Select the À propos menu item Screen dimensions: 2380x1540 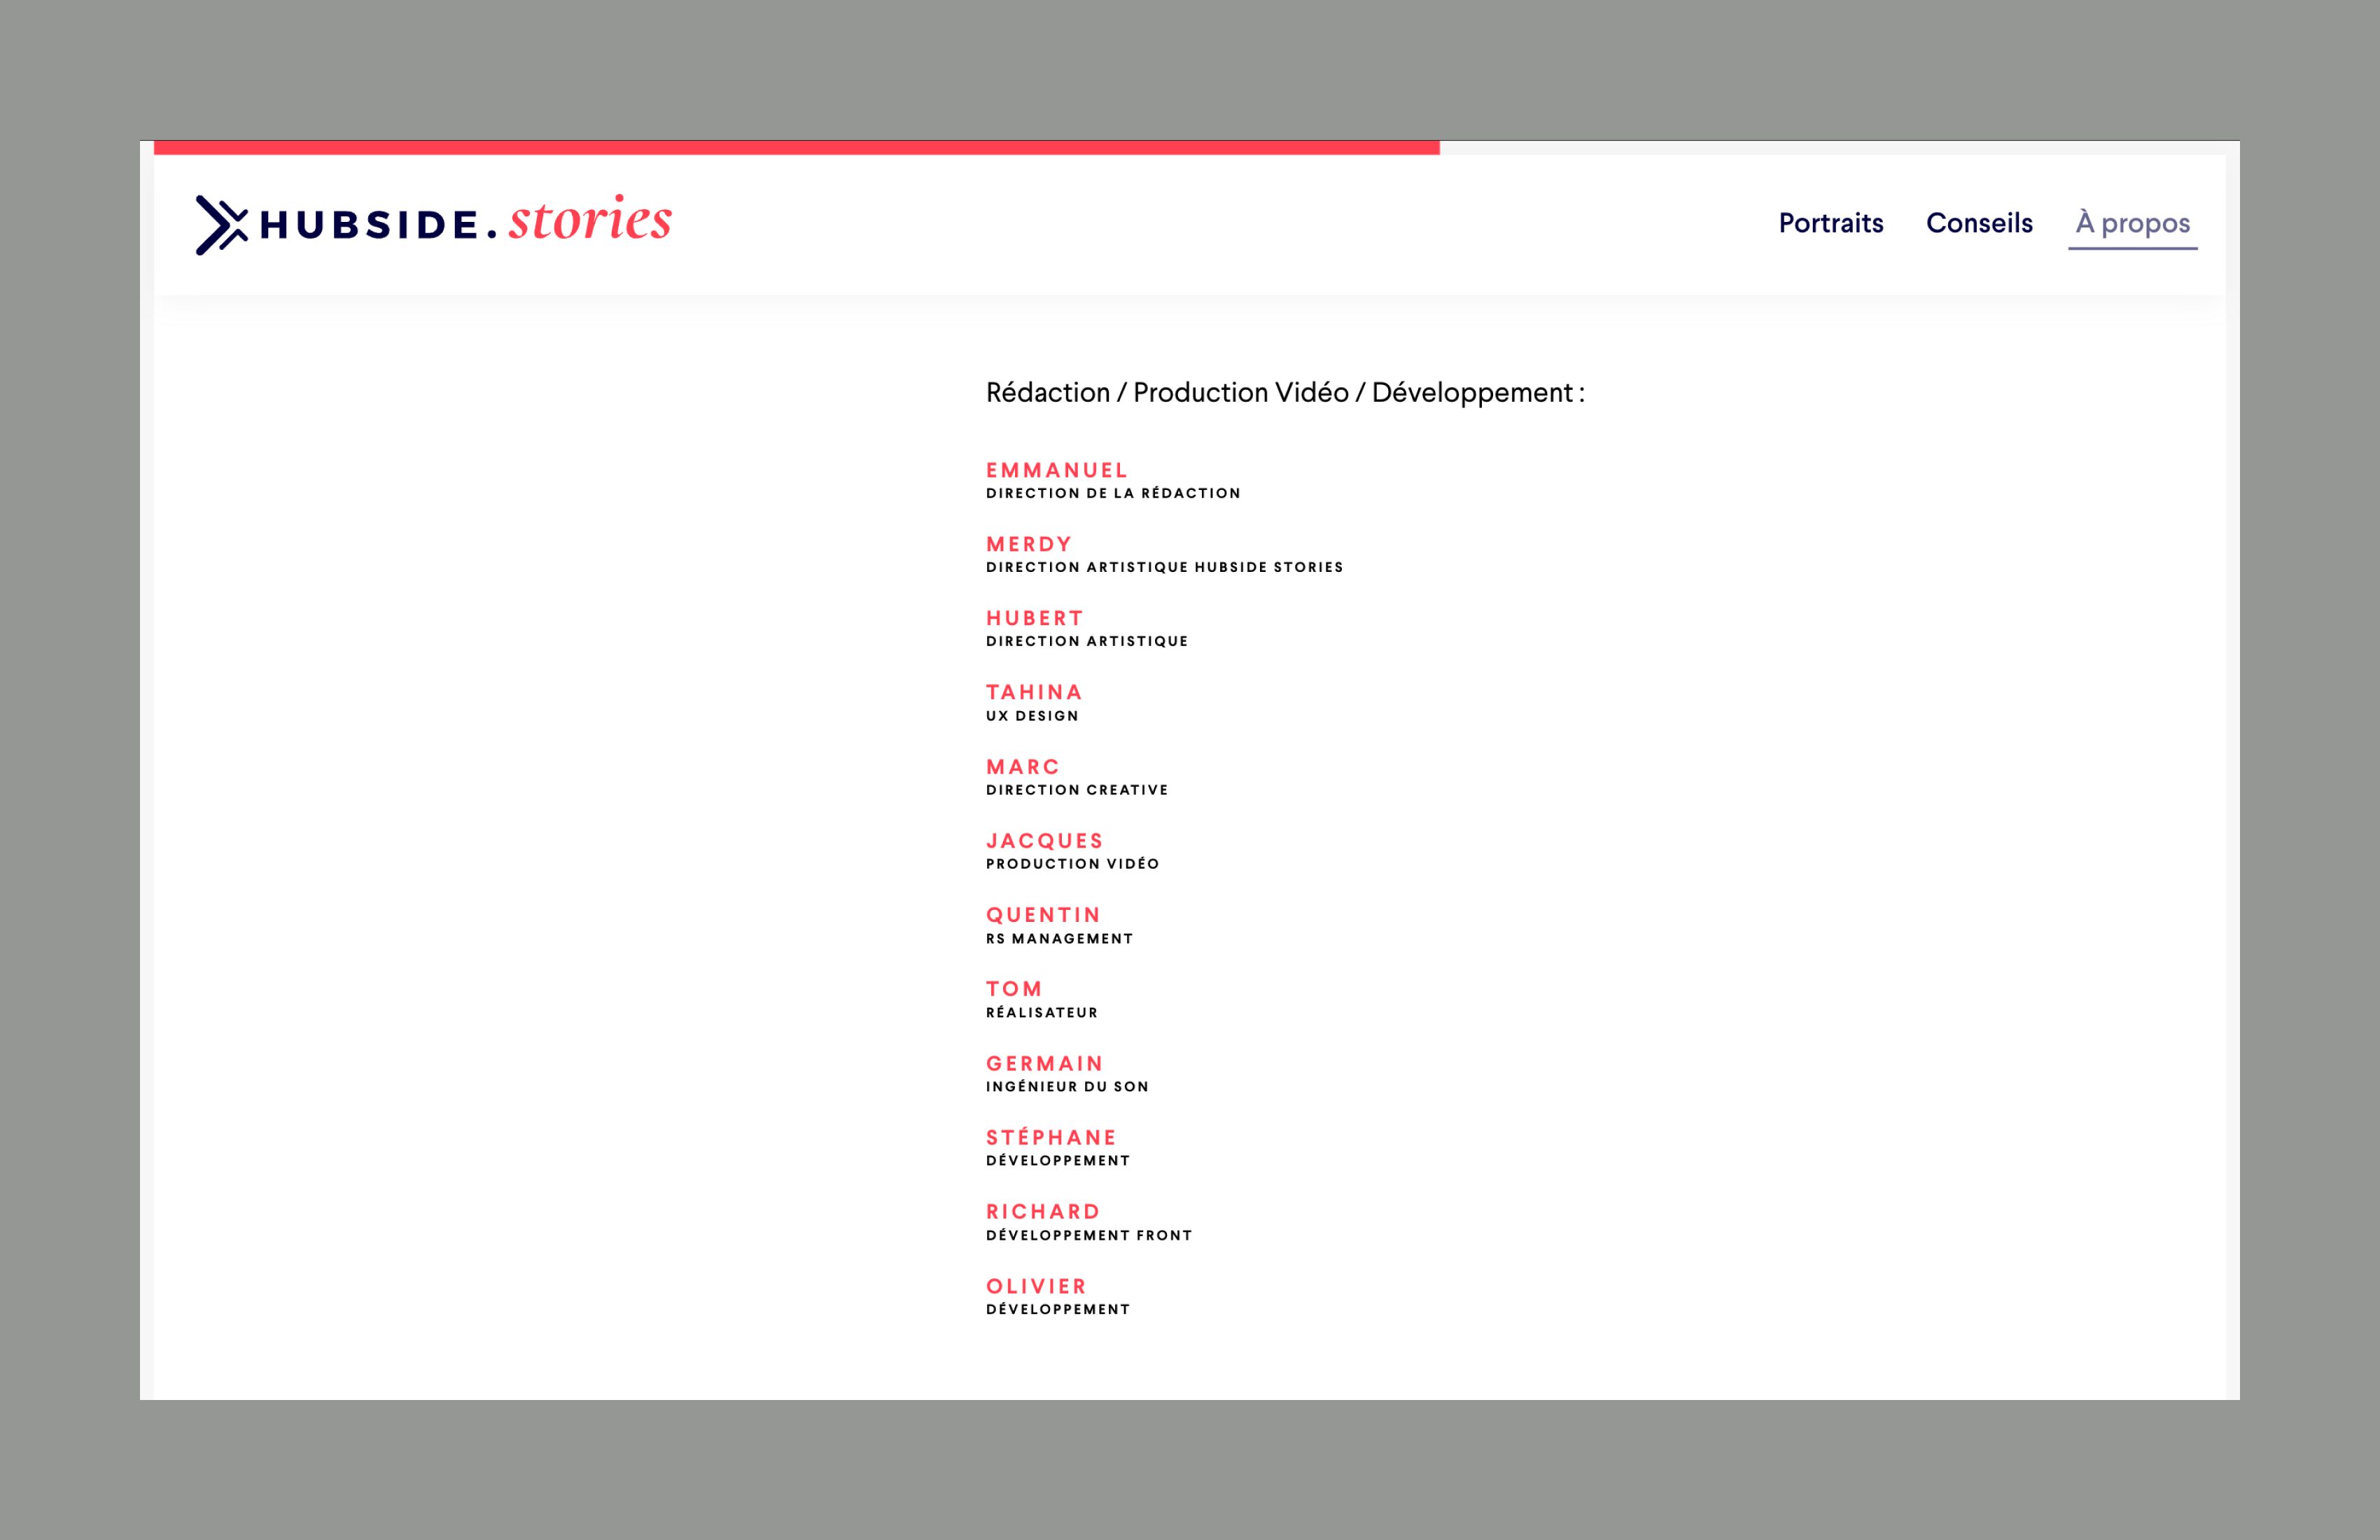[x=2132, y=224]
